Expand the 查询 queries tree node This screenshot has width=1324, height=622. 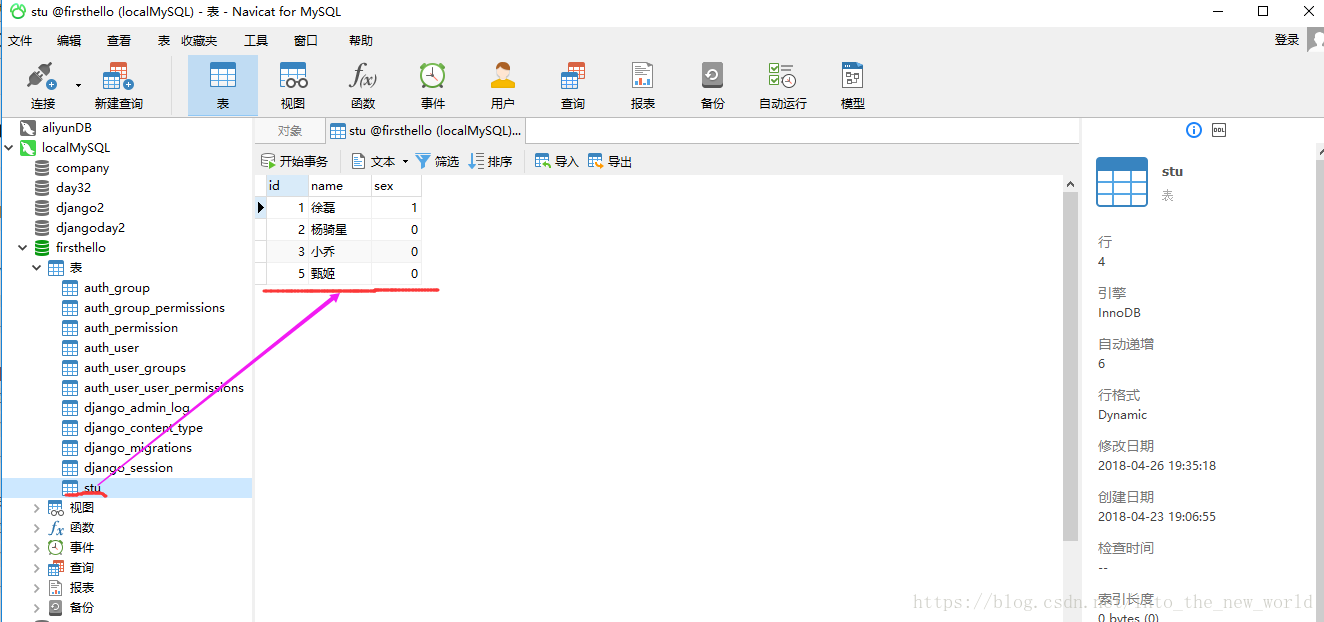(x=37, y=568)
